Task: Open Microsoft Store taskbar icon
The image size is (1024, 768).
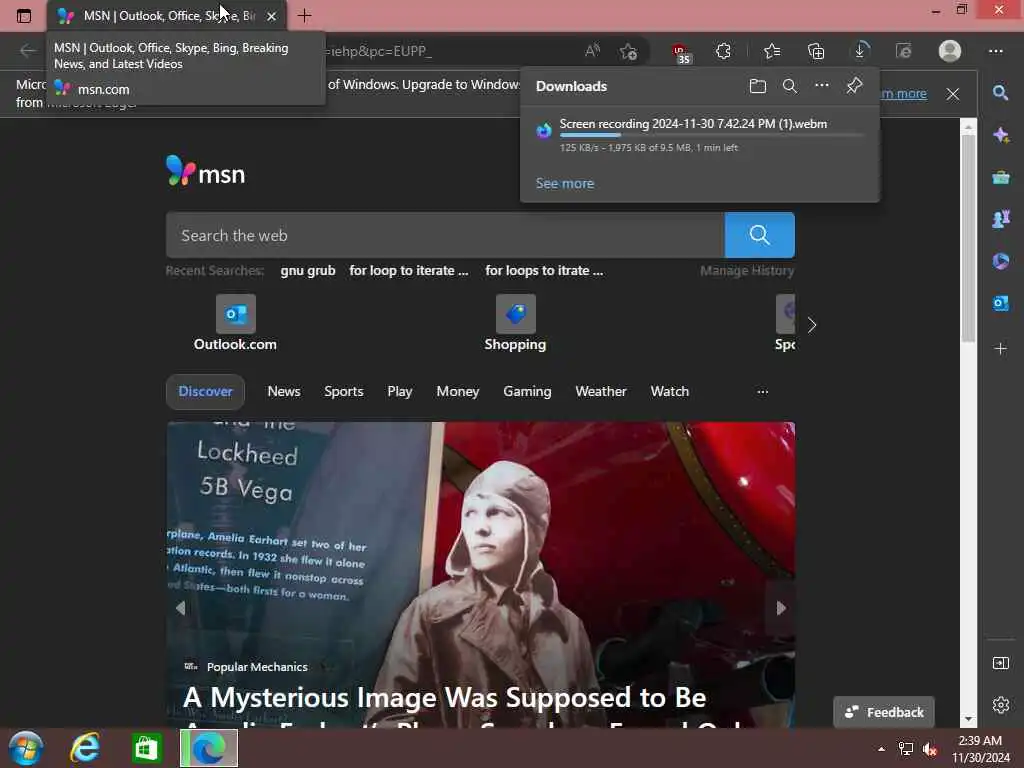Action: coord(146,748)
